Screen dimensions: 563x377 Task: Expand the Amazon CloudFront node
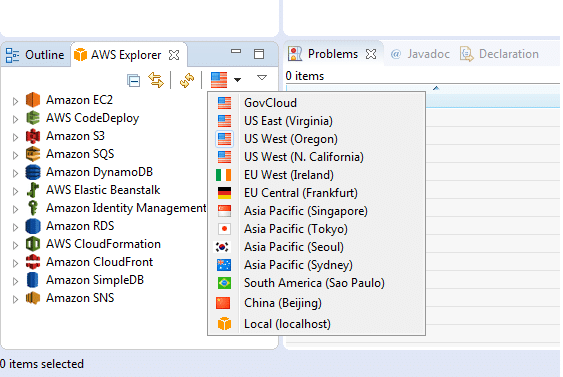coord(15,263)
